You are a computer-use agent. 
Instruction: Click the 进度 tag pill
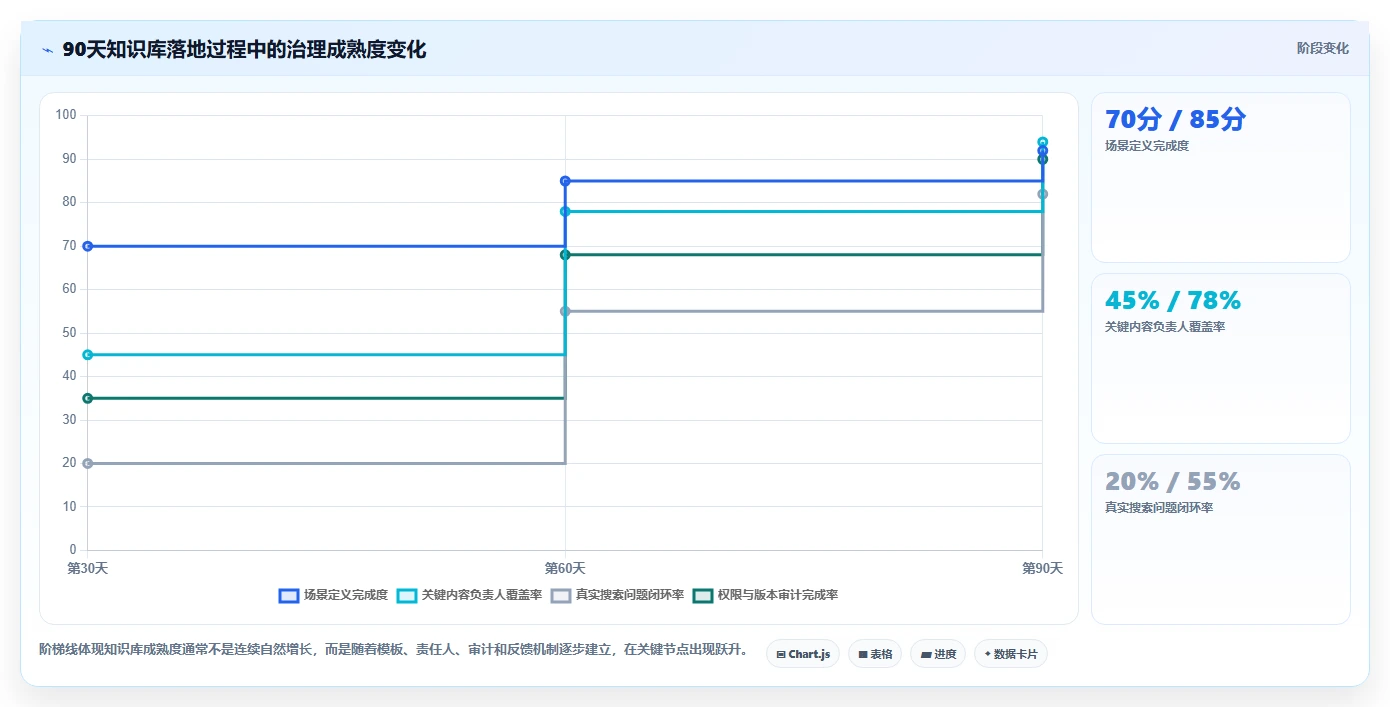coord(938,654)
